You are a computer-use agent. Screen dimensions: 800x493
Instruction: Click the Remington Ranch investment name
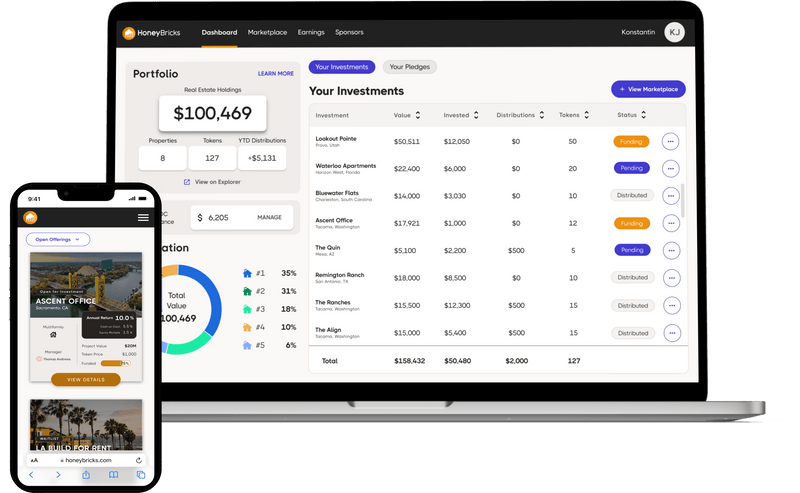pyautogui.click(x=340, y=275)
